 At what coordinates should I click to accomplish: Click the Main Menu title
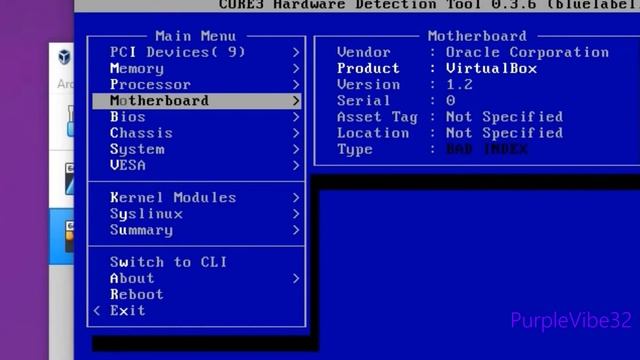196,36
